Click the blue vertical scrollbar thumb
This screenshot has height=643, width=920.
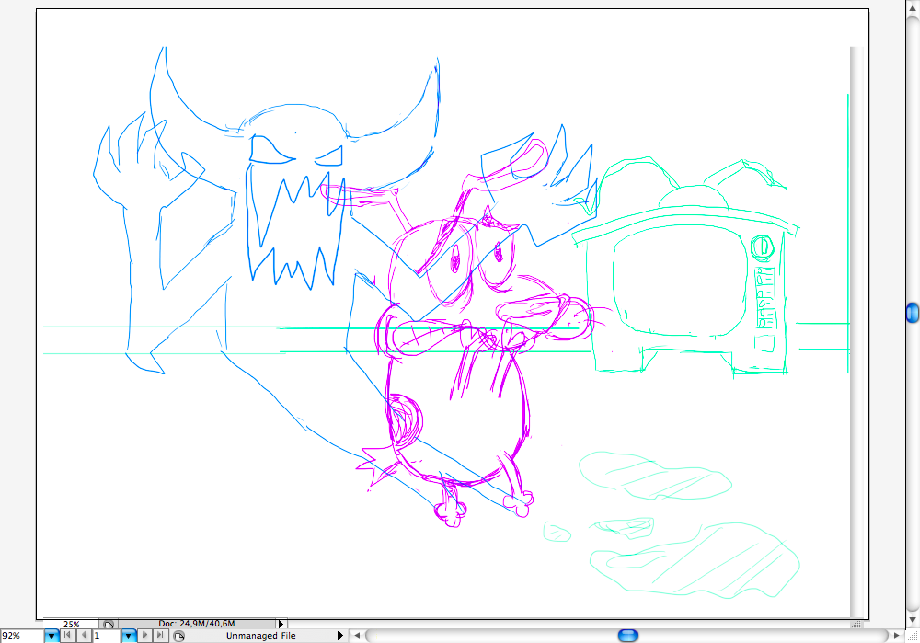(912, 313)
